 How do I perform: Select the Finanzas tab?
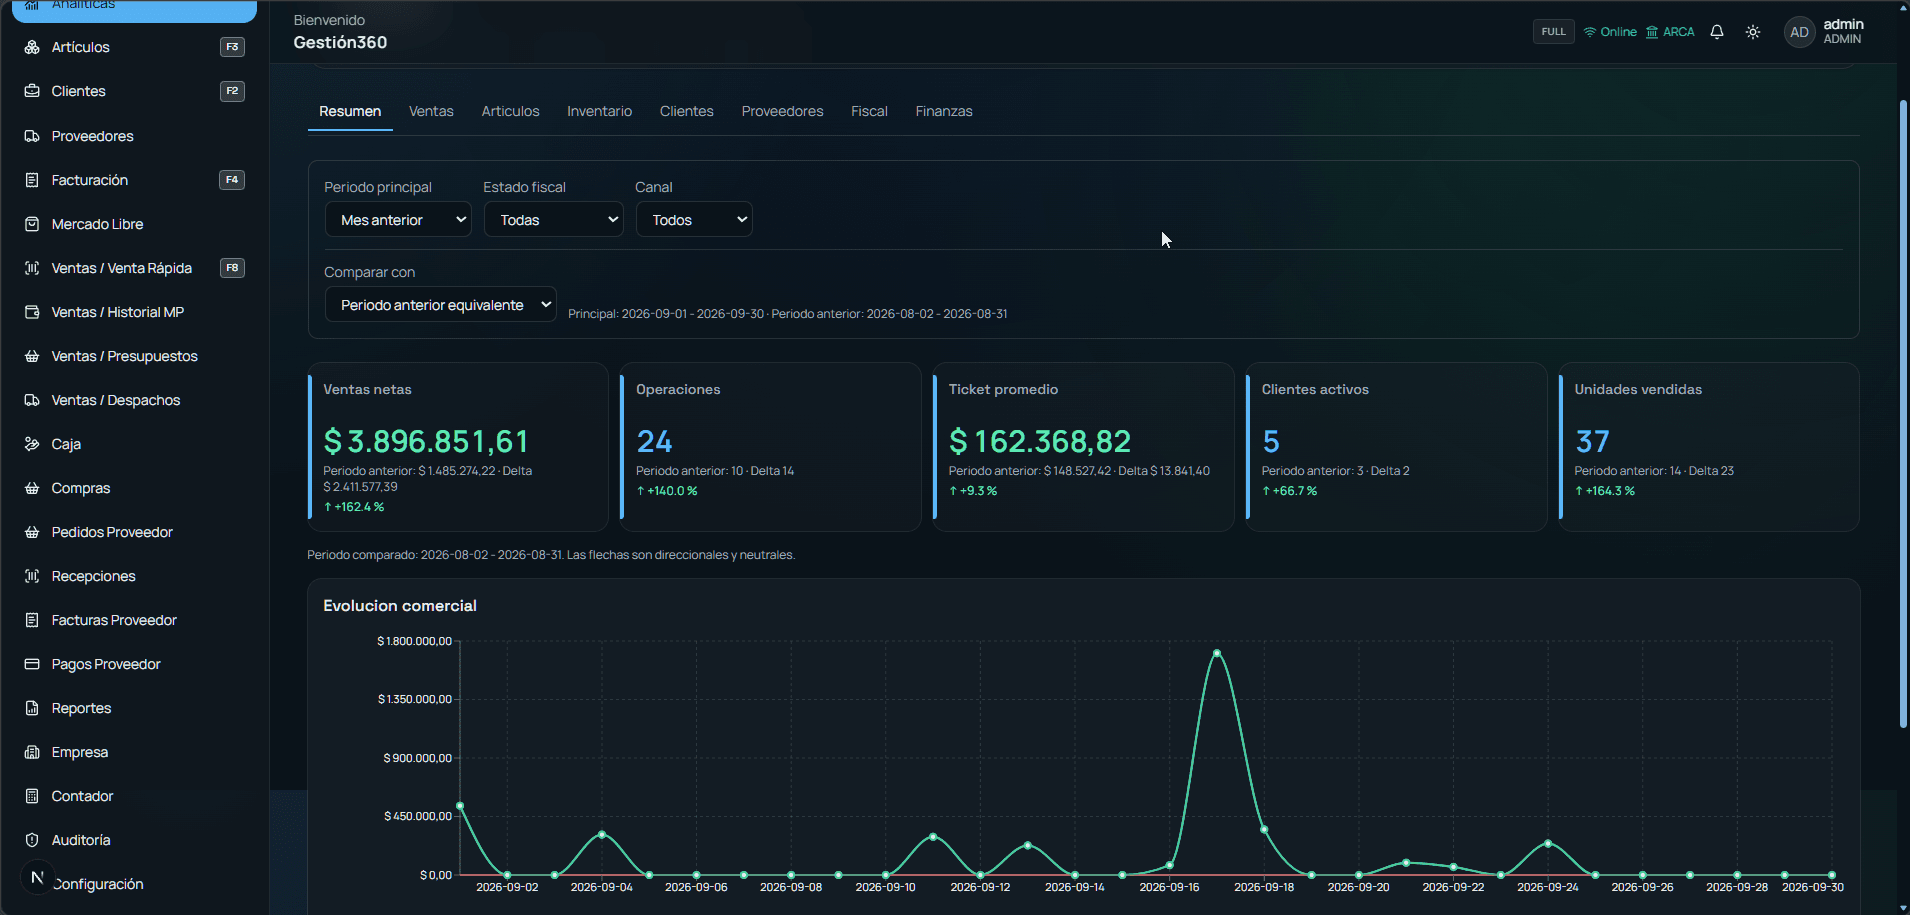coord(944,111)
